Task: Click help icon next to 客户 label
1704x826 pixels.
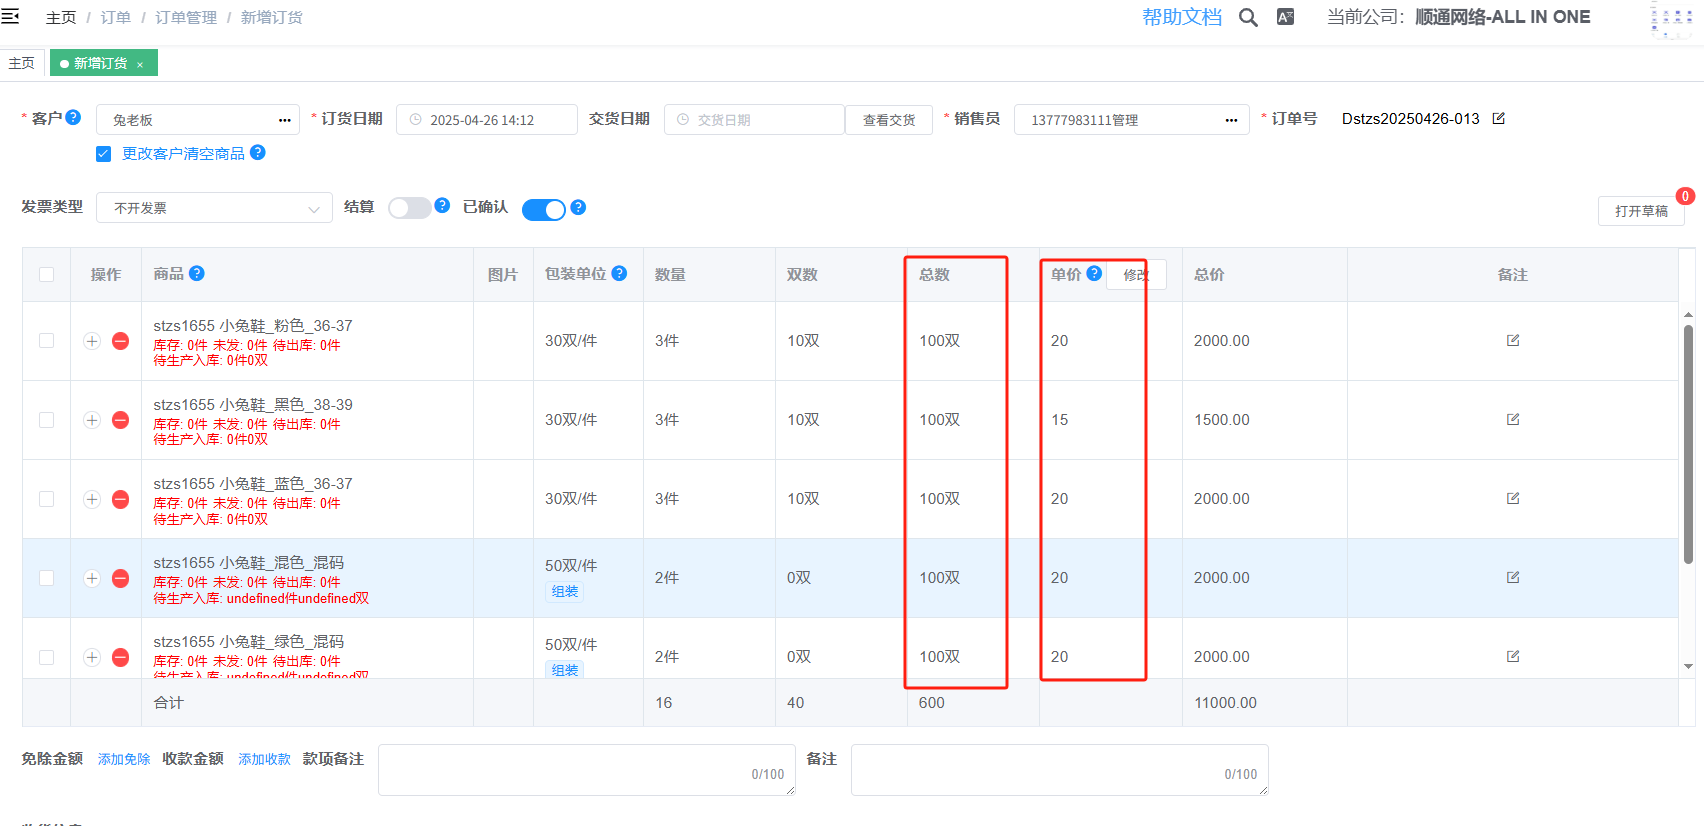Action: pos(73,117)
